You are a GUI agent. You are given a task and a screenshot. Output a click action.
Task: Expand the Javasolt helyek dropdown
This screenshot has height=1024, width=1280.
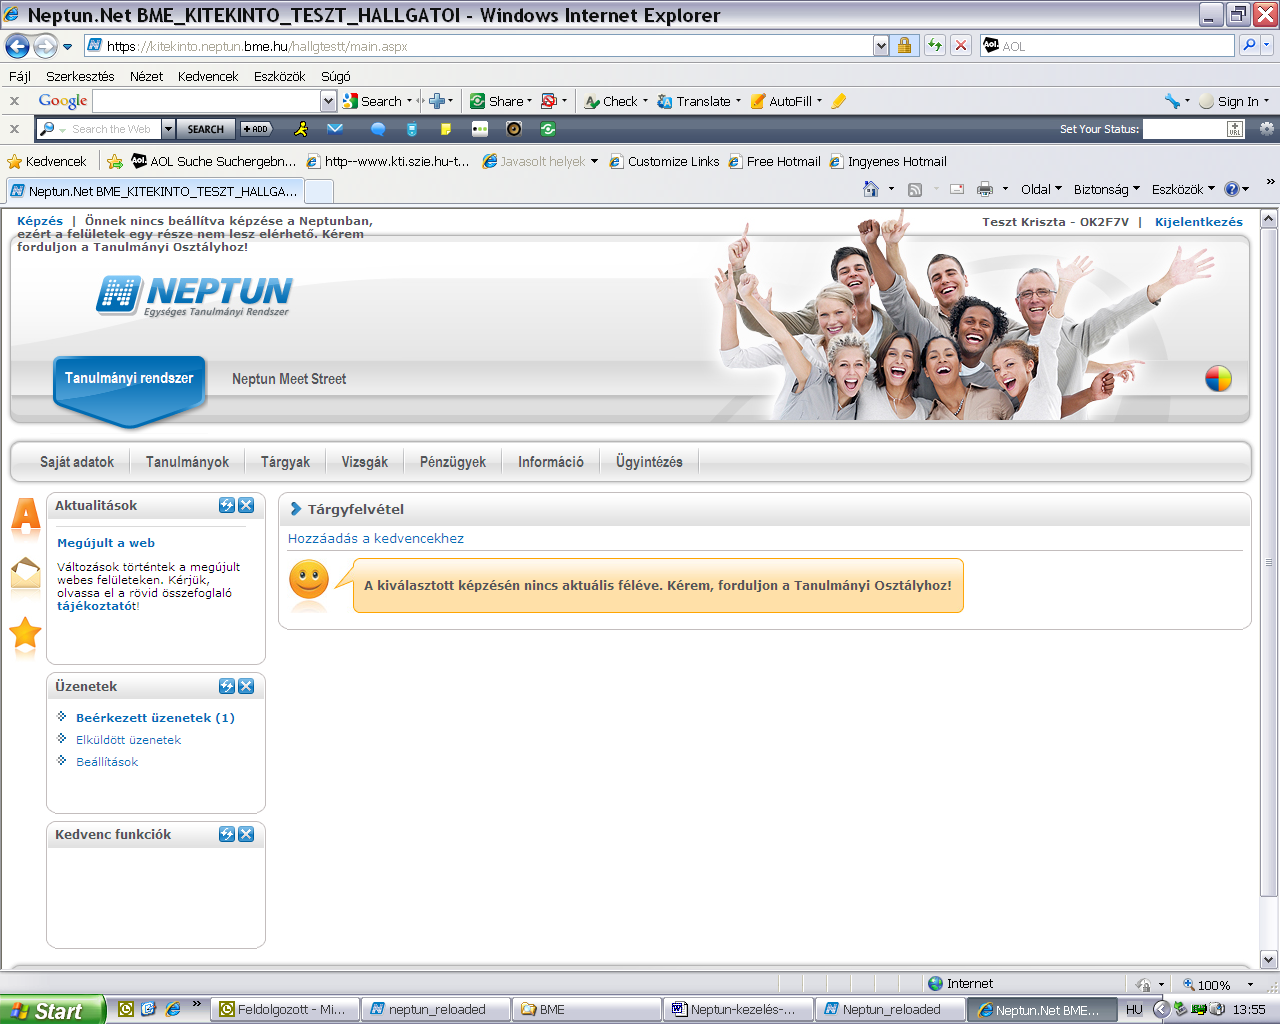(x=594, y=161)
